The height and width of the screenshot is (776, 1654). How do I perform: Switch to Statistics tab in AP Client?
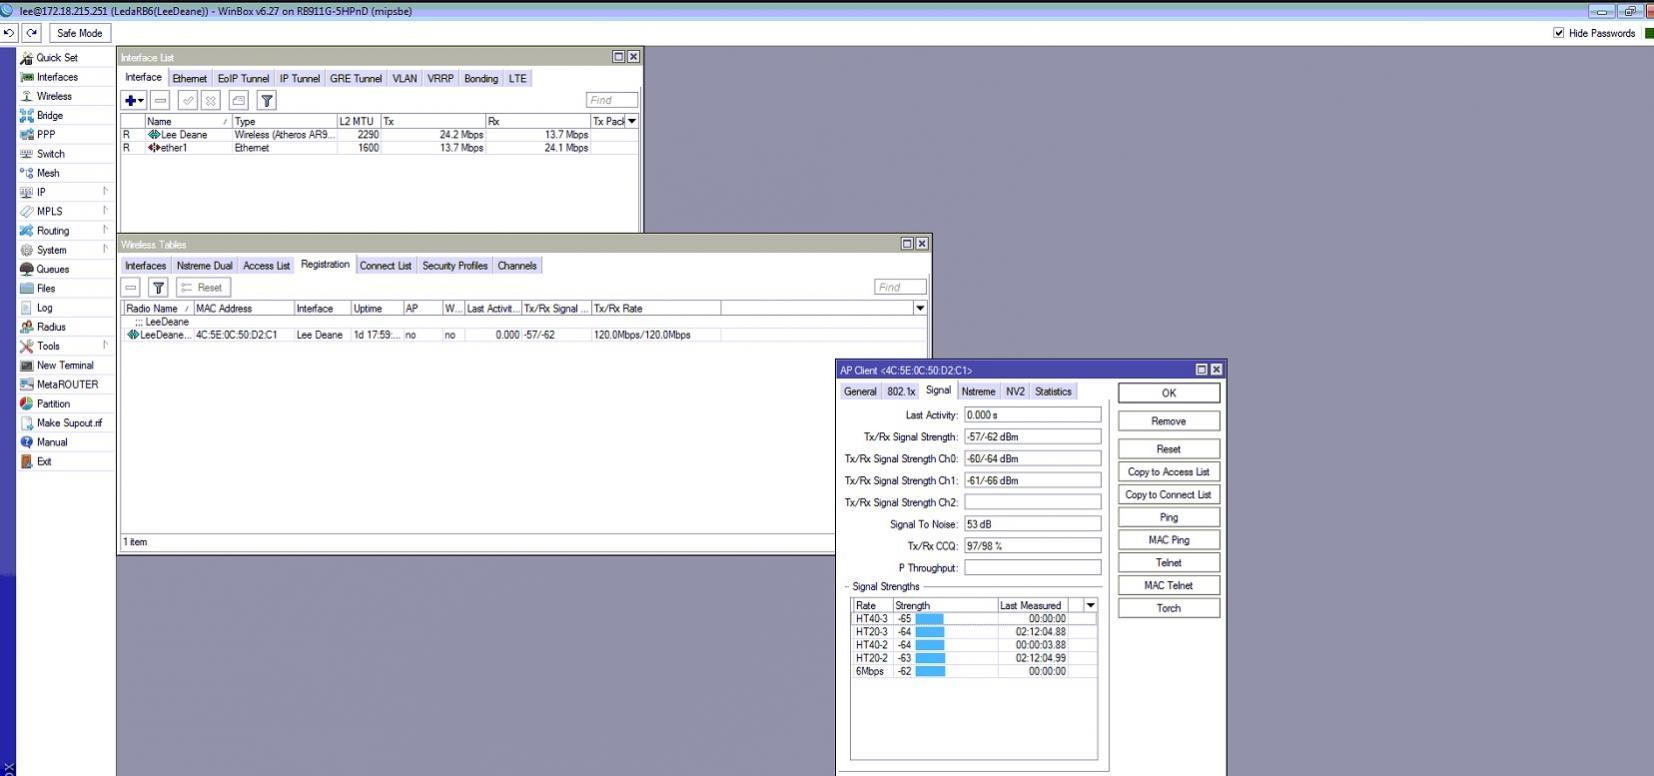point(1052,392)
